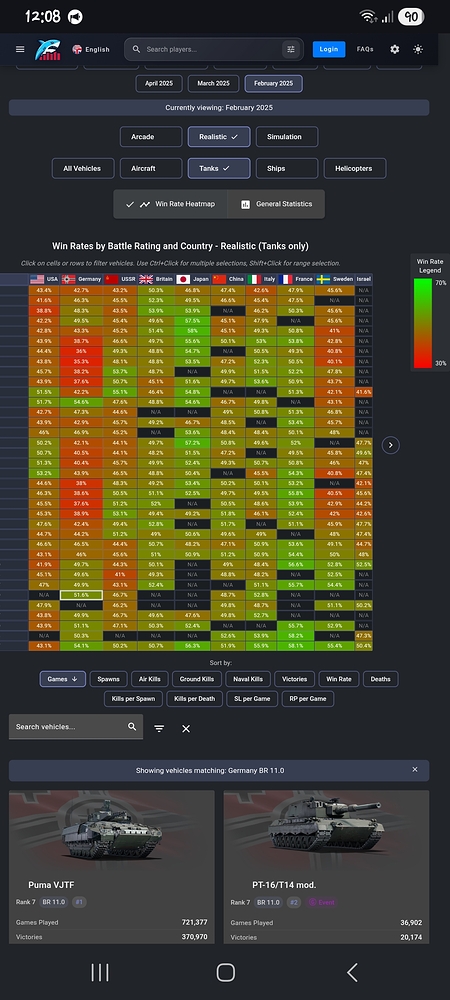Sort by Naval Kills

(248, 679)
